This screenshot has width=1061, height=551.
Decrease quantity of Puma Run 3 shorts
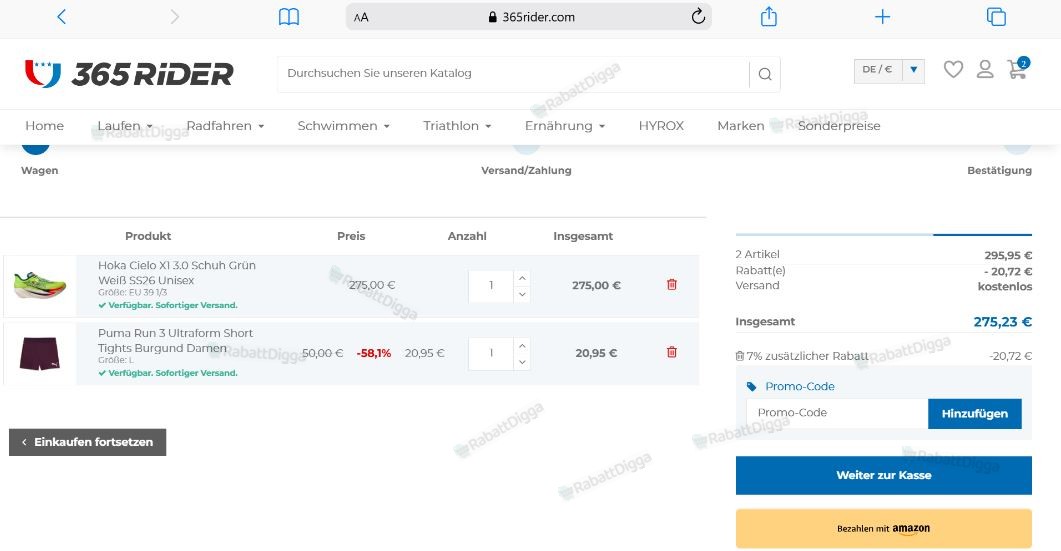tap(522, 362)
